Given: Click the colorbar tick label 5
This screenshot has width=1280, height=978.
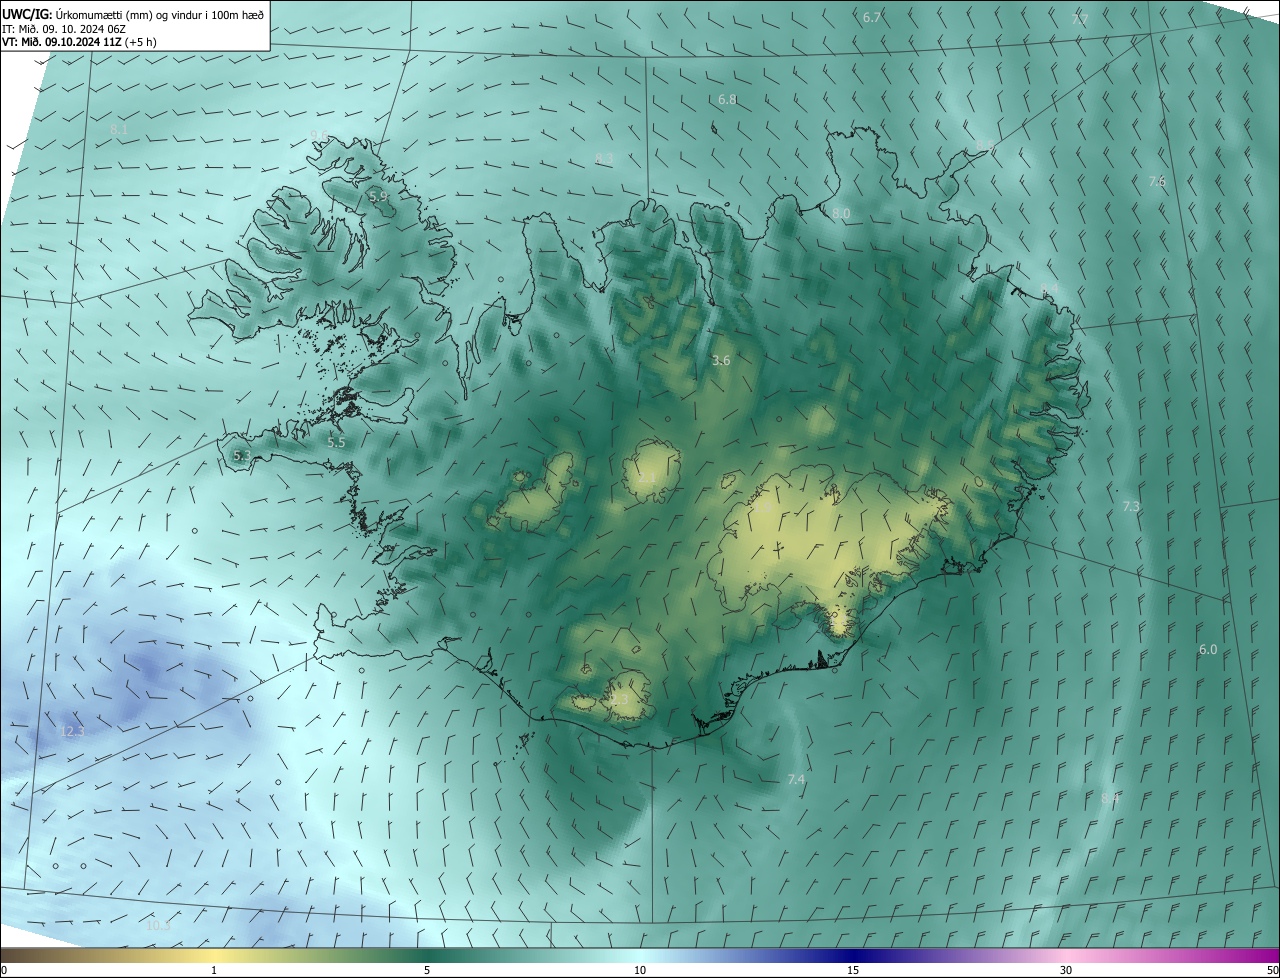Looking at the screenshot, I should [427, 971].
